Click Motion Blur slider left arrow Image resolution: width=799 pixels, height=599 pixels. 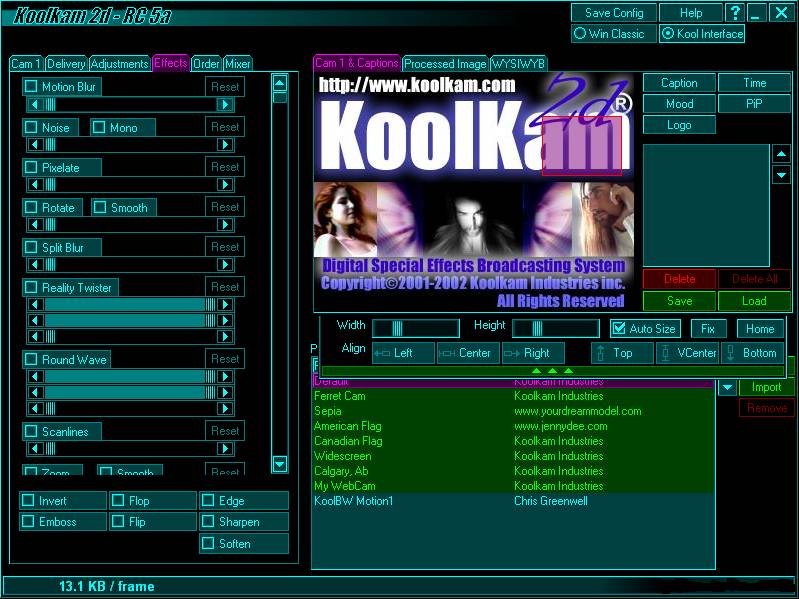[x=35, y=104]
